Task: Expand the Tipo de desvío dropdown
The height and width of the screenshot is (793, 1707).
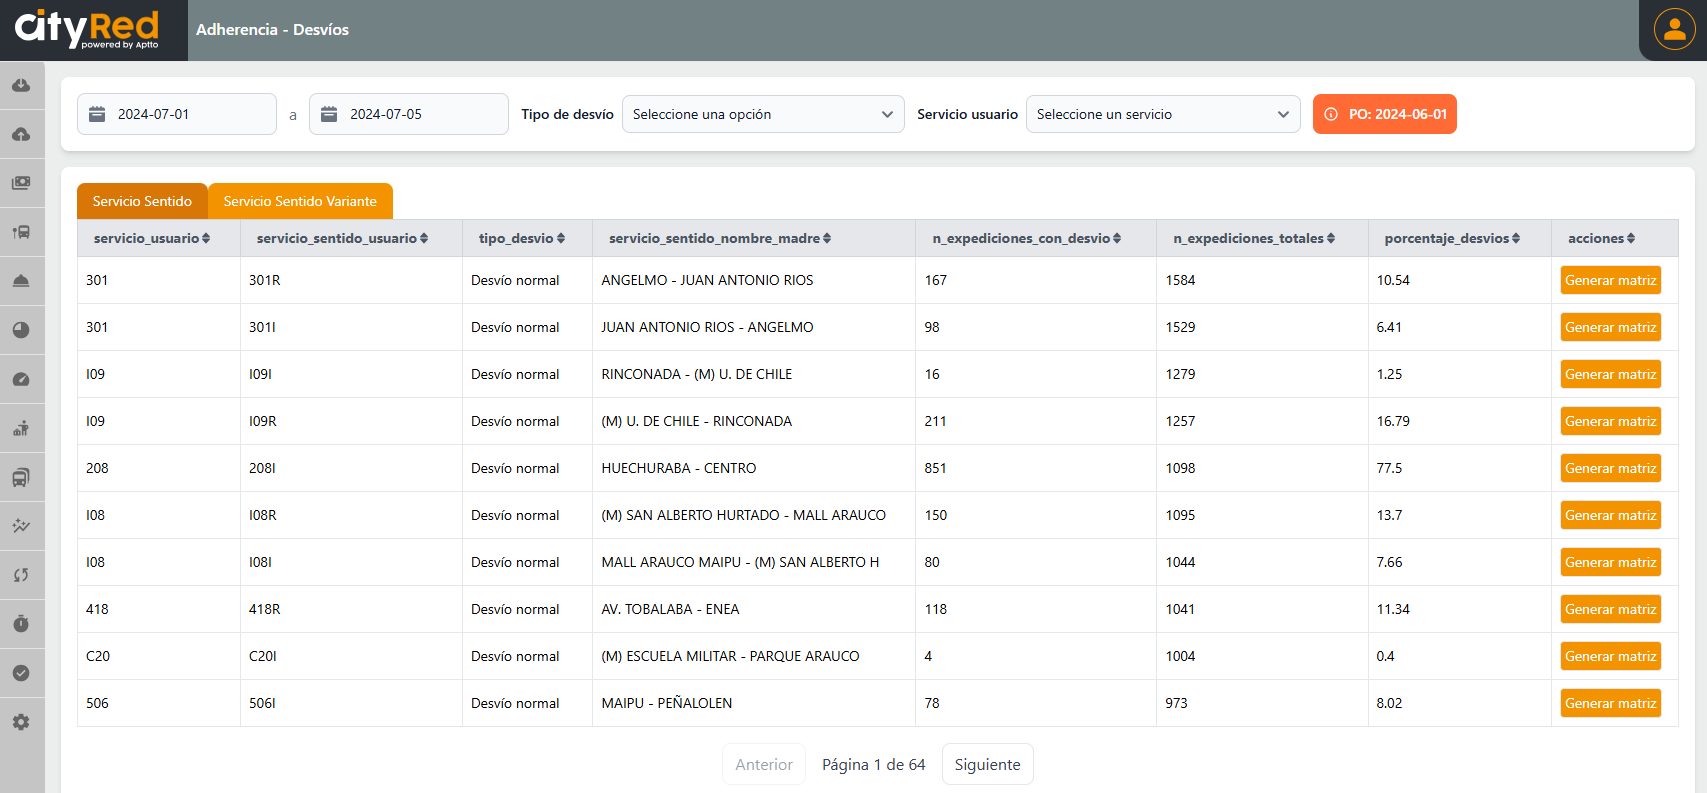Action: (762, 114)
